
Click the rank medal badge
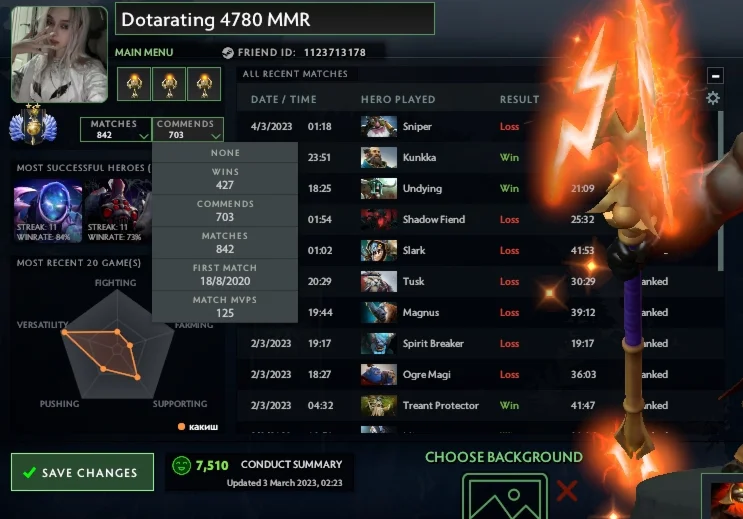tap(33, 124)
